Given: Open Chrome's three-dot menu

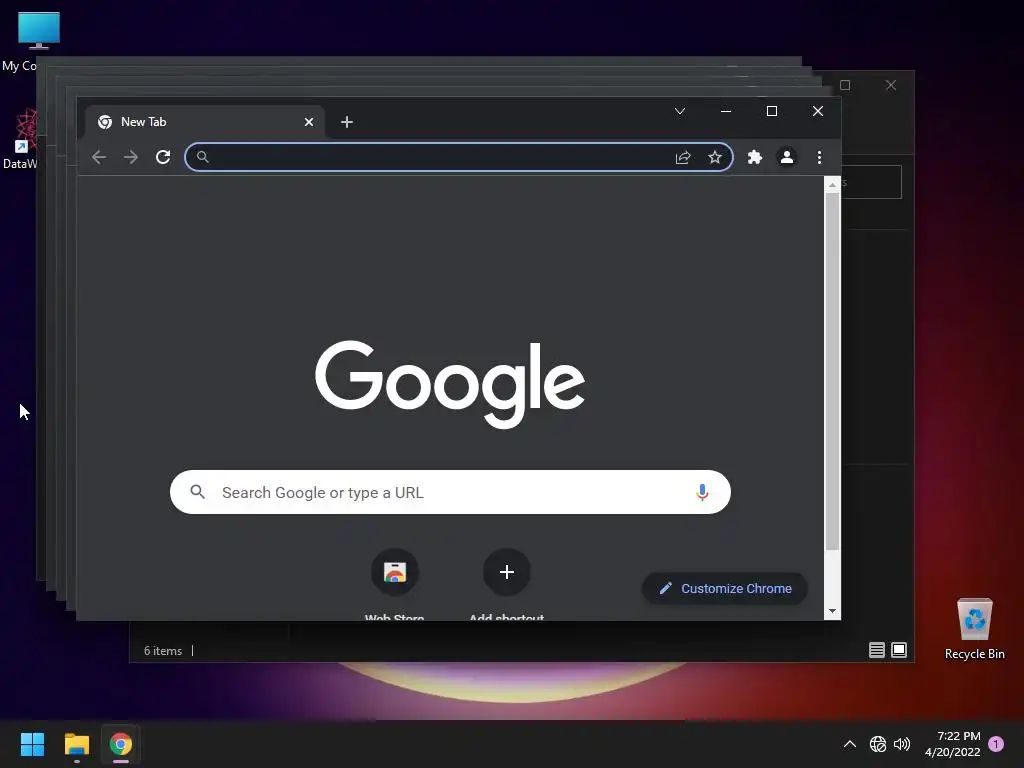Looking at the screenshot, I should [820, 157].
